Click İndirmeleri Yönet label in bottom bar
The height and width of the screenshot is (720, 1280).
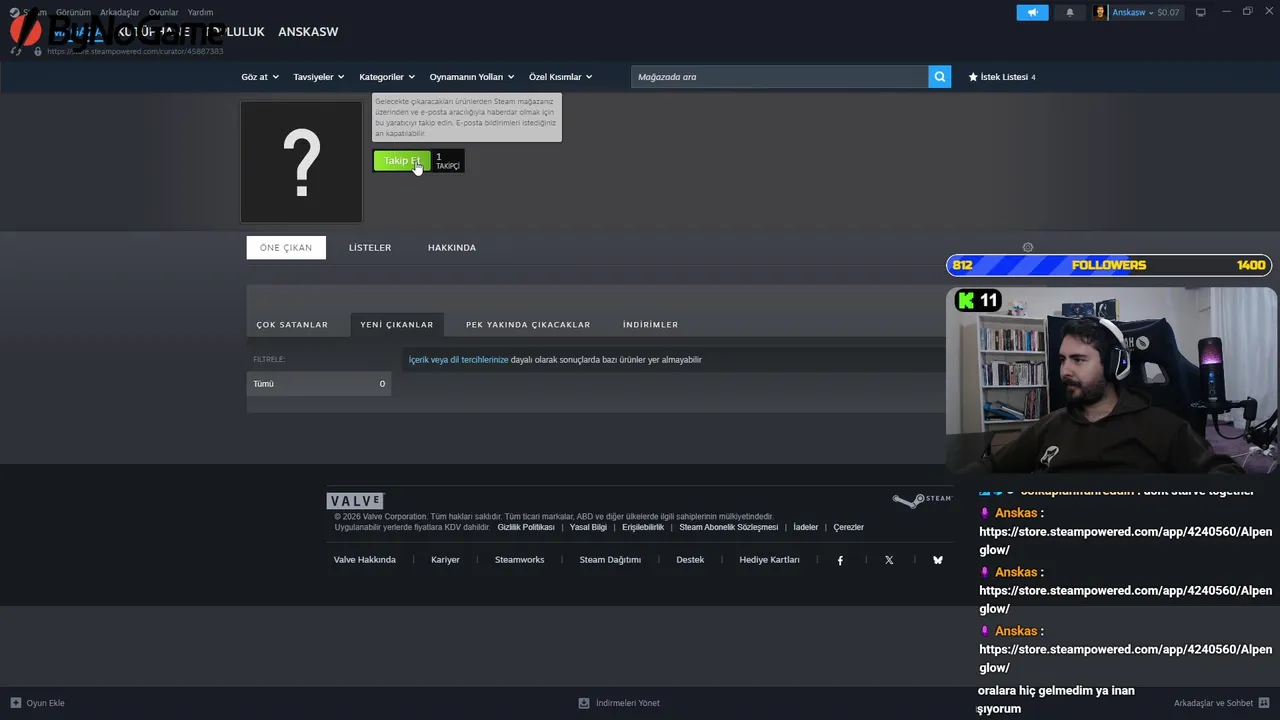pyautogui.click(x=628, y=703)
